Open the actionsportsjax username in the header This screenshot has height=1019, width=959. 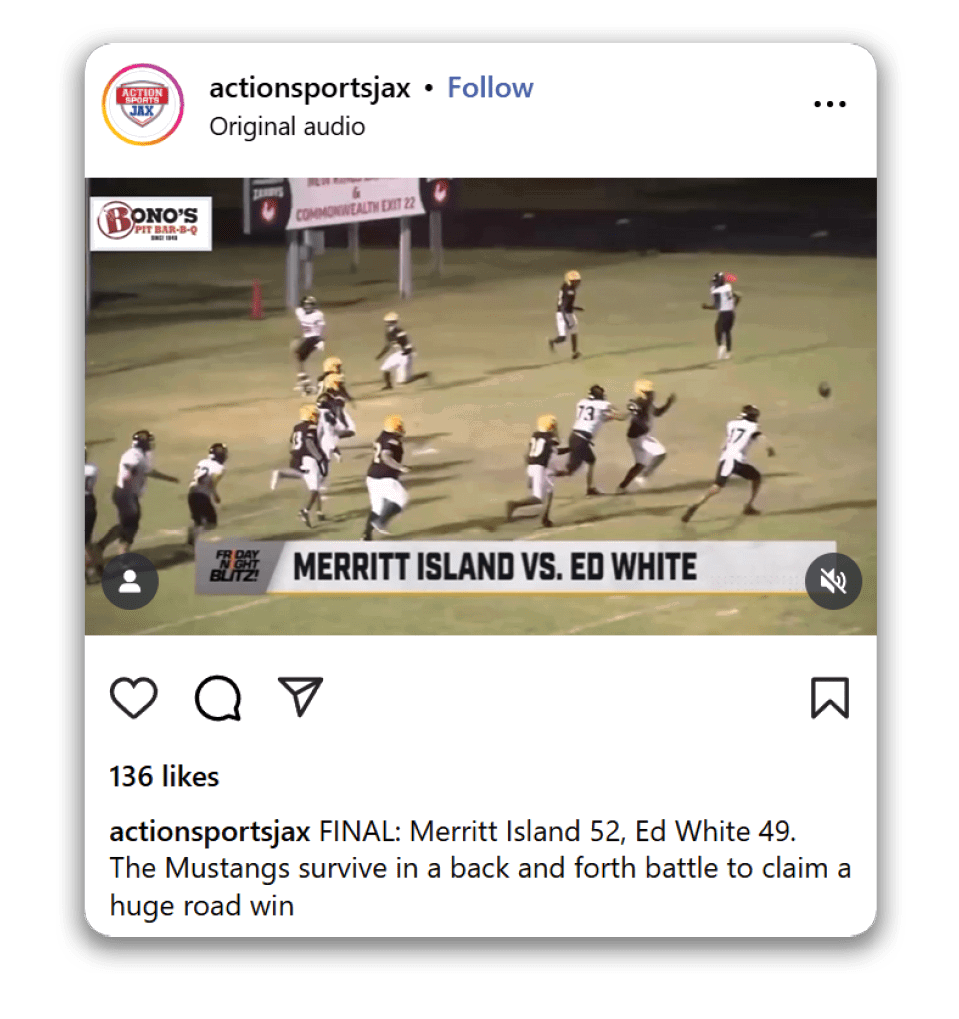coord(309,88)
